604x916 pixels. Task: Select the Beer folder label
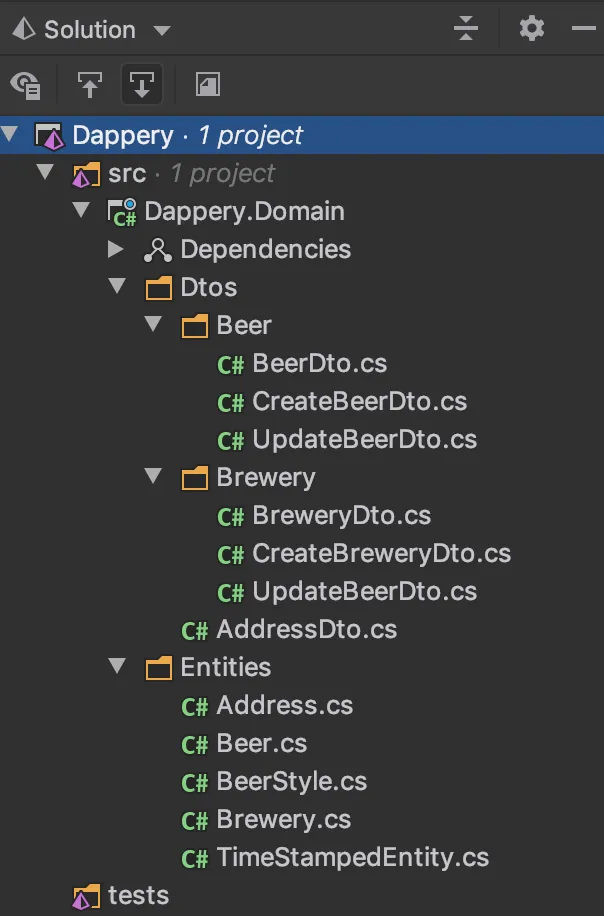coord(244,325)
